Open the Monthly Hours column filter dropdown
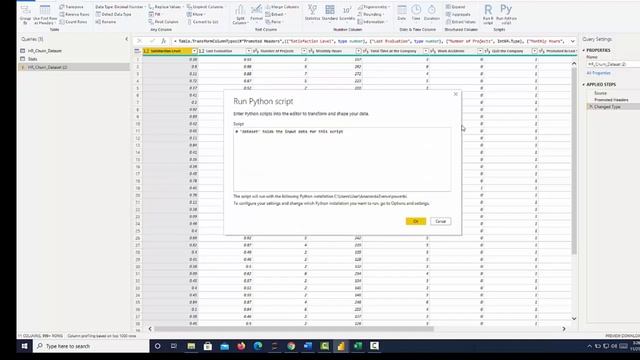Screen dimensions: 640x360 tap(358, 51)
